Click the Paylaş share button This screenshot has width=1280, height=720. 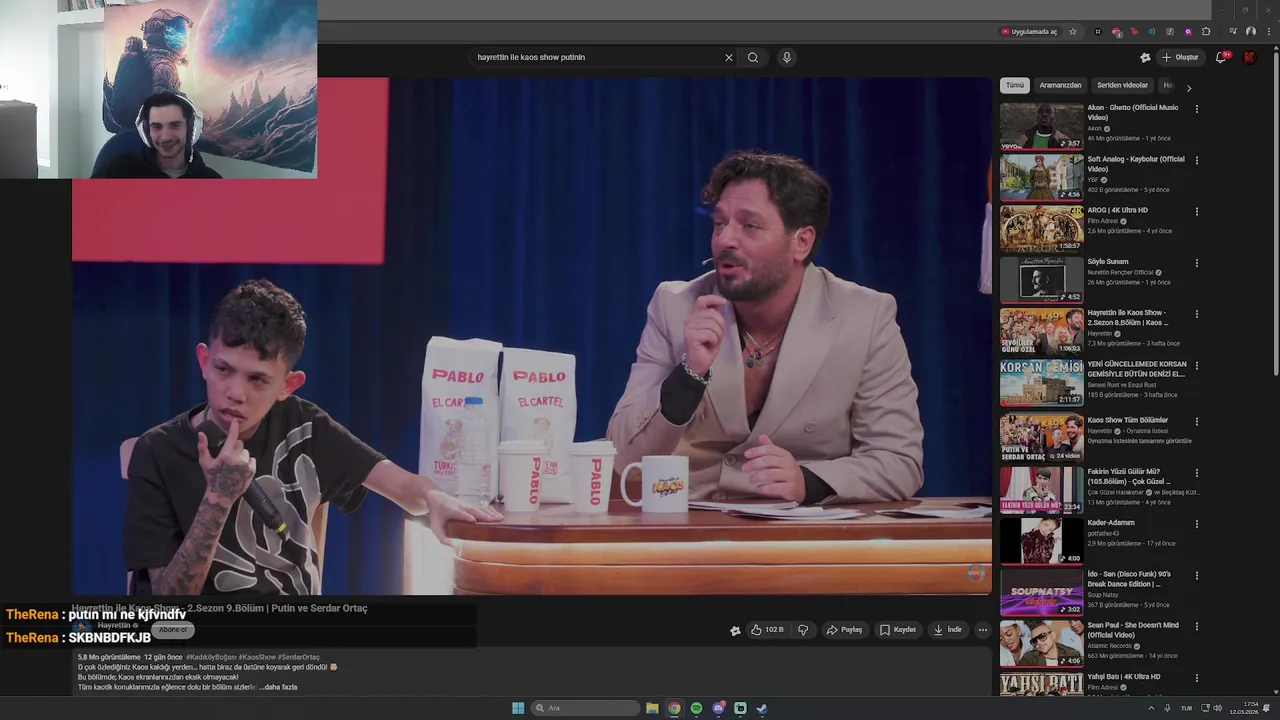[x=844, y=630]
